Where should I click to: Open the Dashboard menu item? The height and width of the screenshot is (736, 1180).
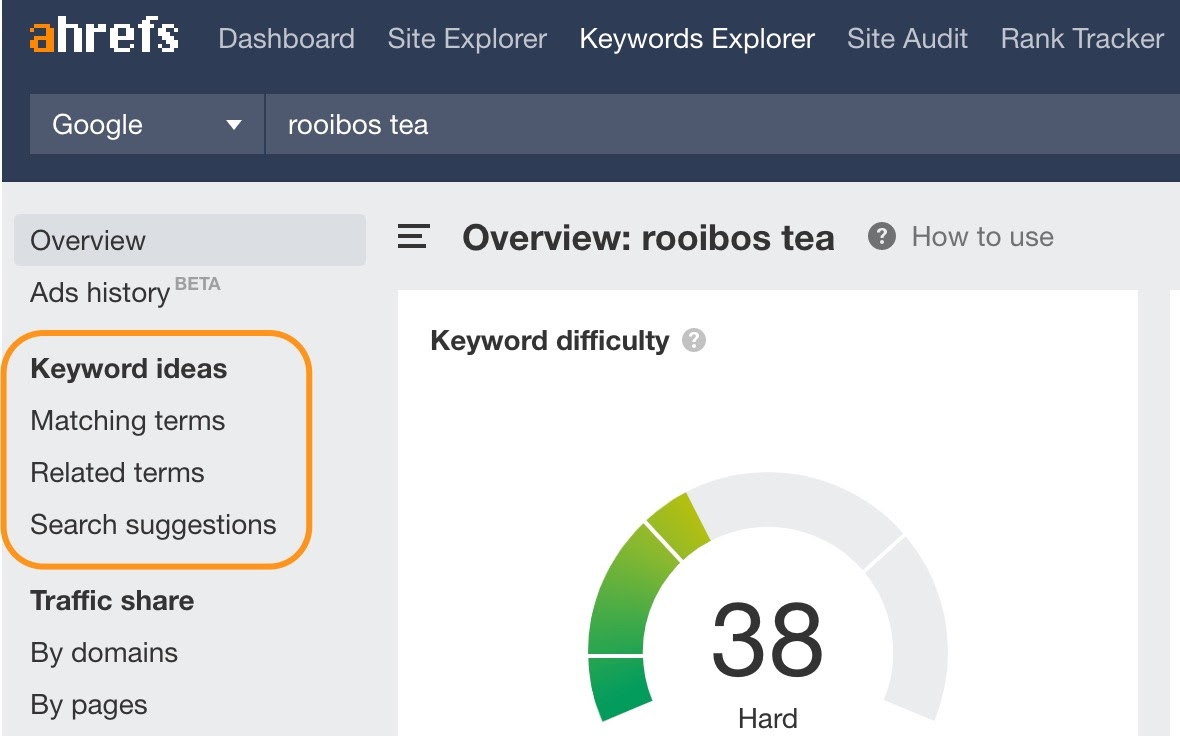click(x=286, y=38)
